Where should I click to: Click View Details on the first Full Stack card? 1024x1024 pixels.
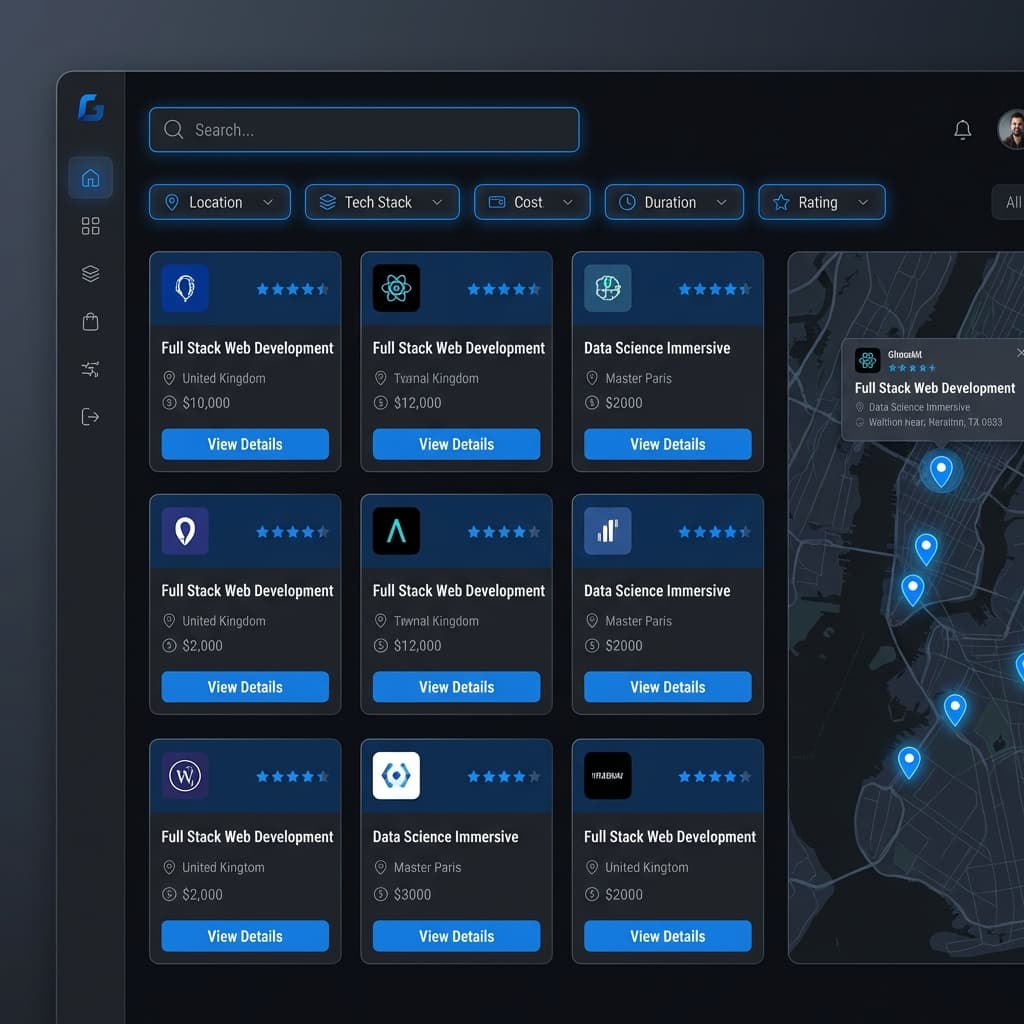coord(244,444)
